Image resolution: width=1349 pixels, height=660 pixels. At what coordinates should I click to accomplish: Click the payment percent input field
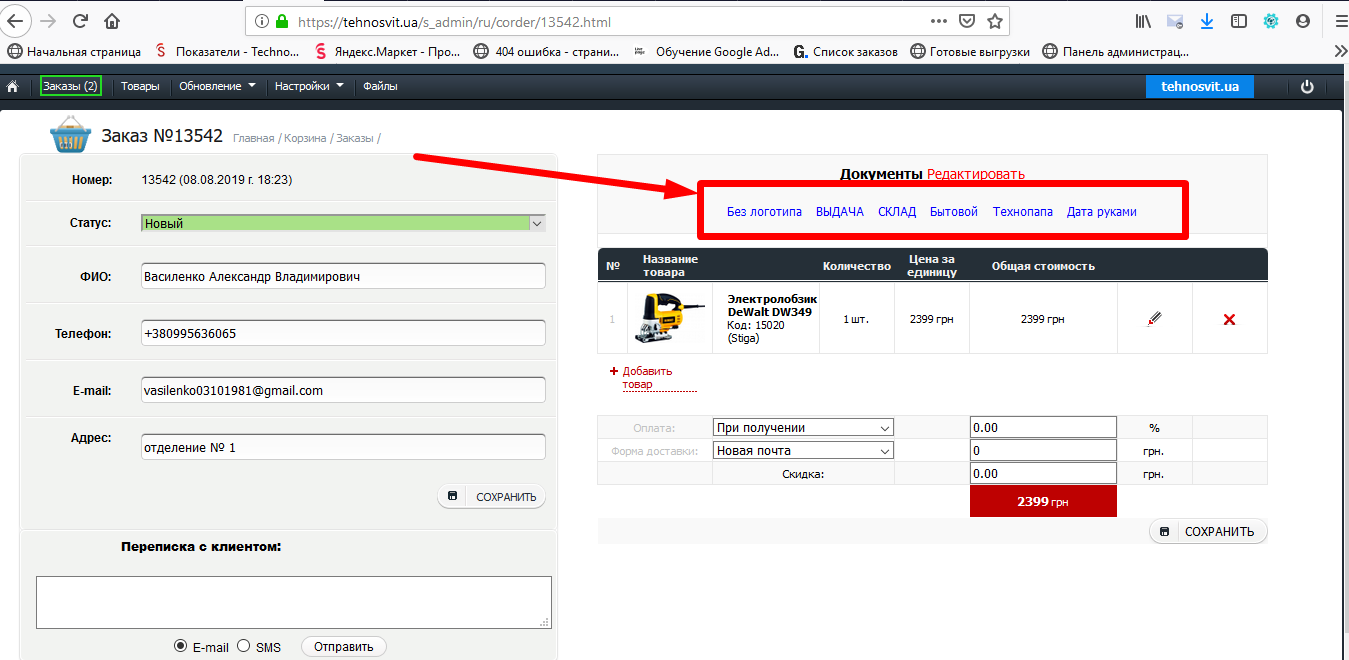tap(1043, 428)
